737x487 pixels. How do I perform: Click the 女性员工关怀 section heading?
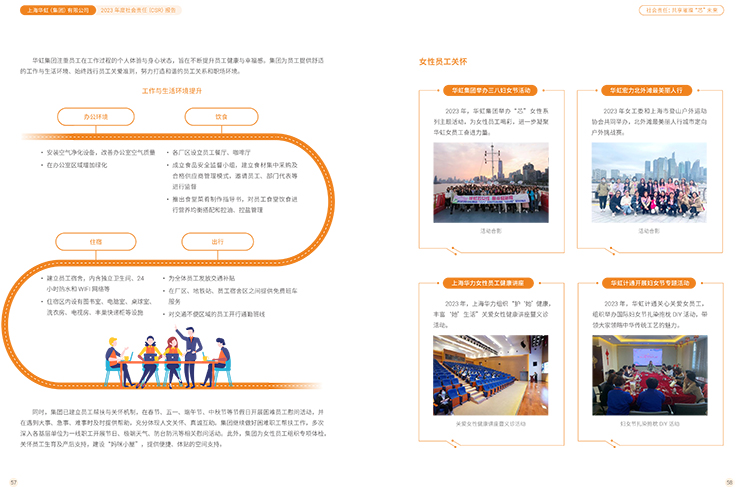click(444, 62)
